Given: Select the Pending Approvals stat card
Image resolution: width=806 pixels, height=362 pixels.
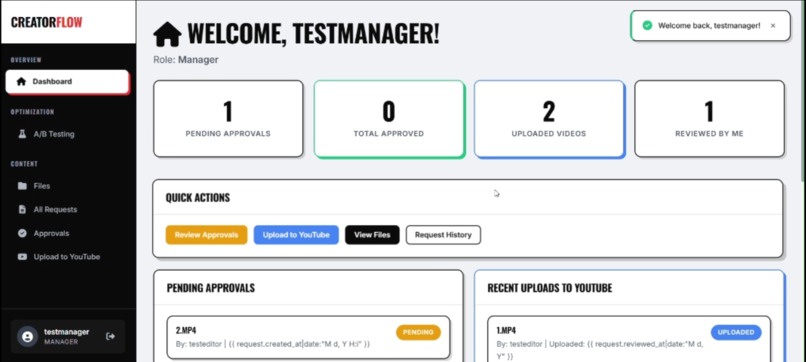Looking at the screenshot, I should [x=228, y=119].
